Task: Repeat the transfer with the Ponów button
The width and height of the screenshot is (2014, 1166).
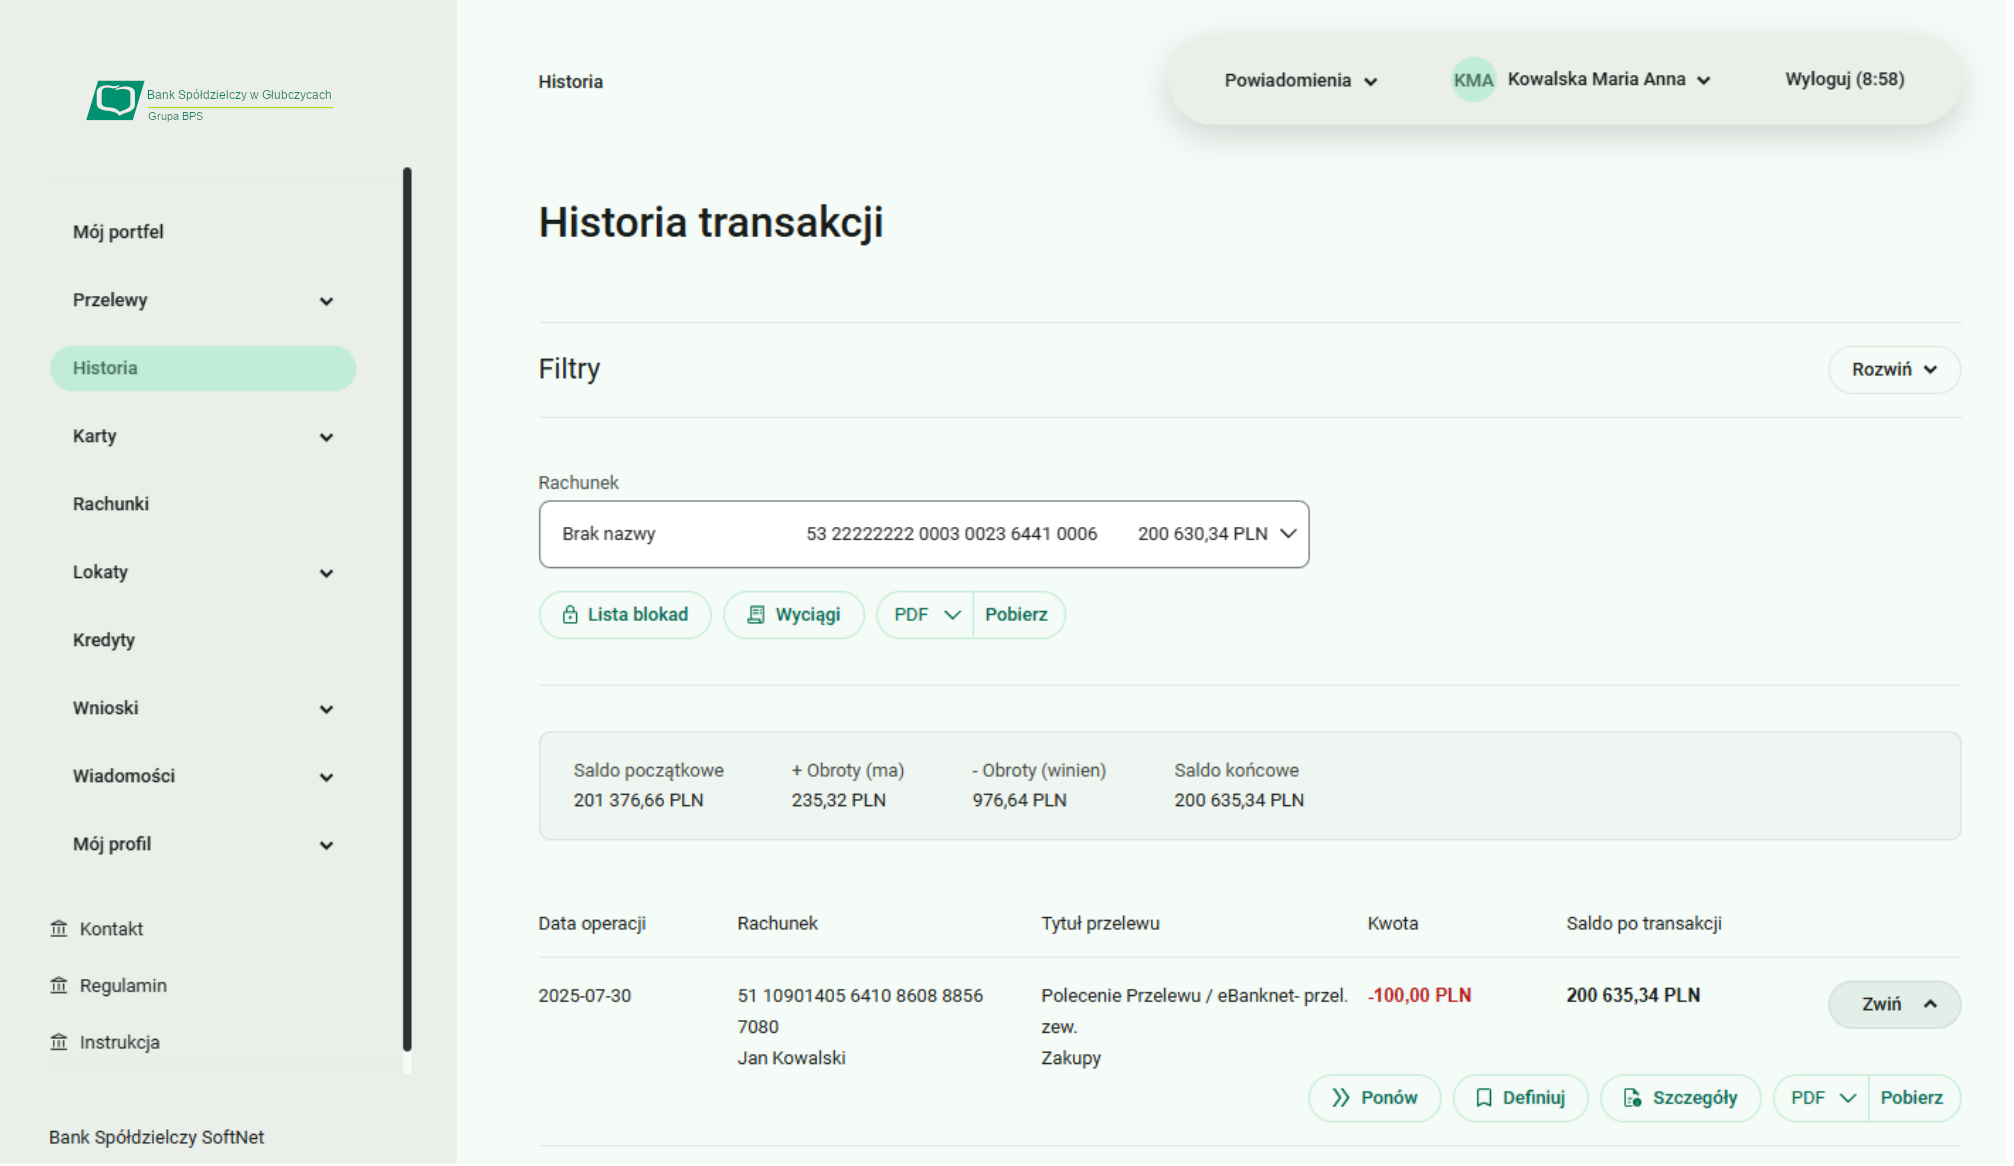Action: (1374, 1098)
